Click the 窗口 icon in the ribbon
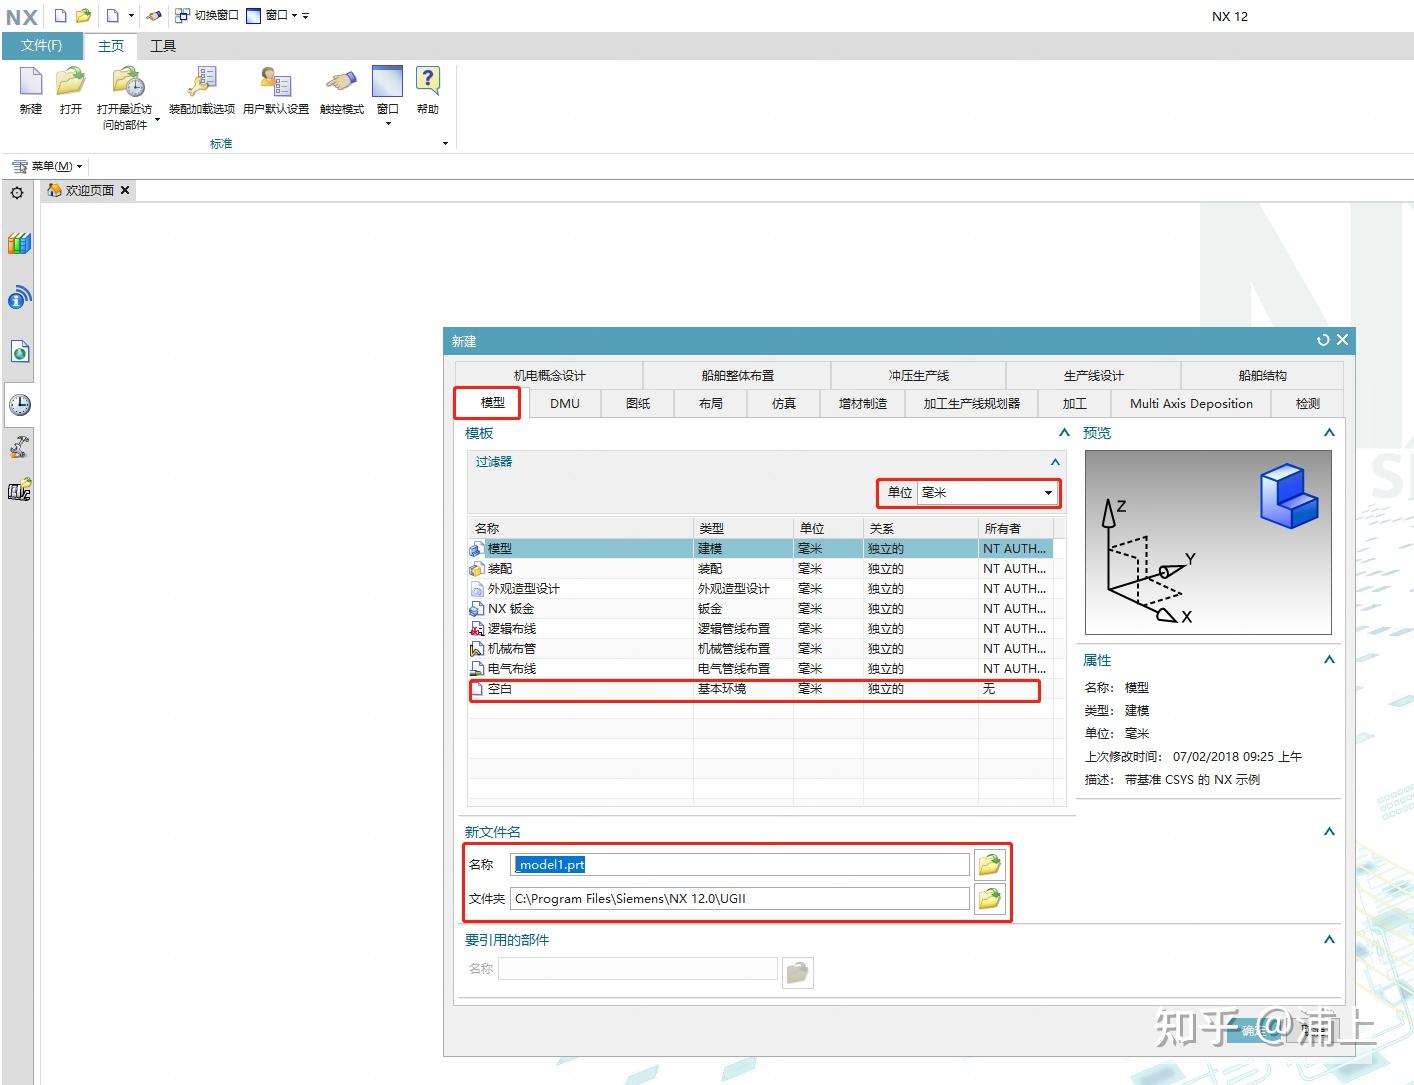Screen dimensions: 1414x1085 coord(387,82)
